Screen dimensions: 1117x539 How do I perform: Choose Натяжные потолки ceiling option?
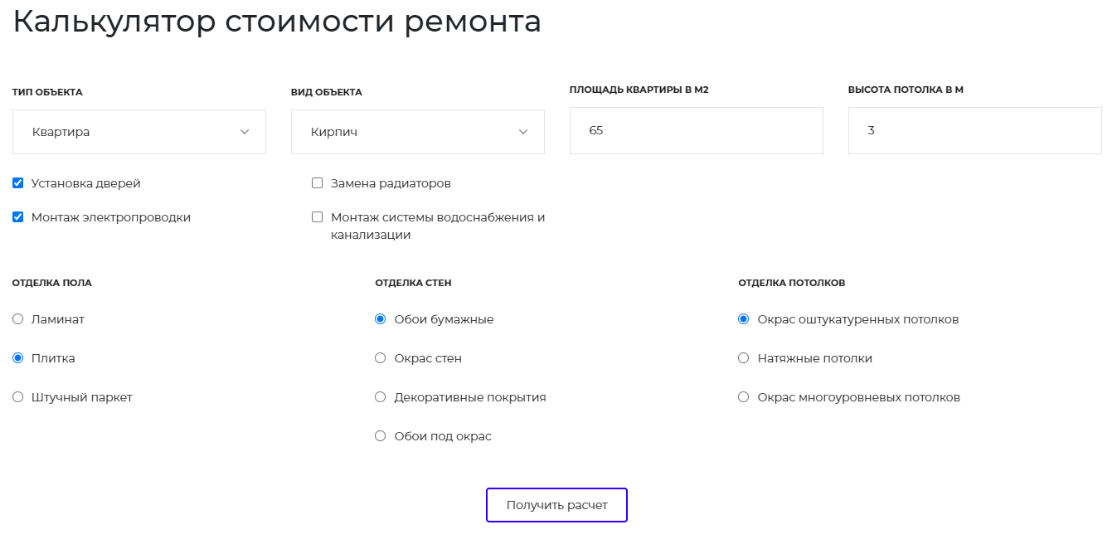tap(744, 358)
